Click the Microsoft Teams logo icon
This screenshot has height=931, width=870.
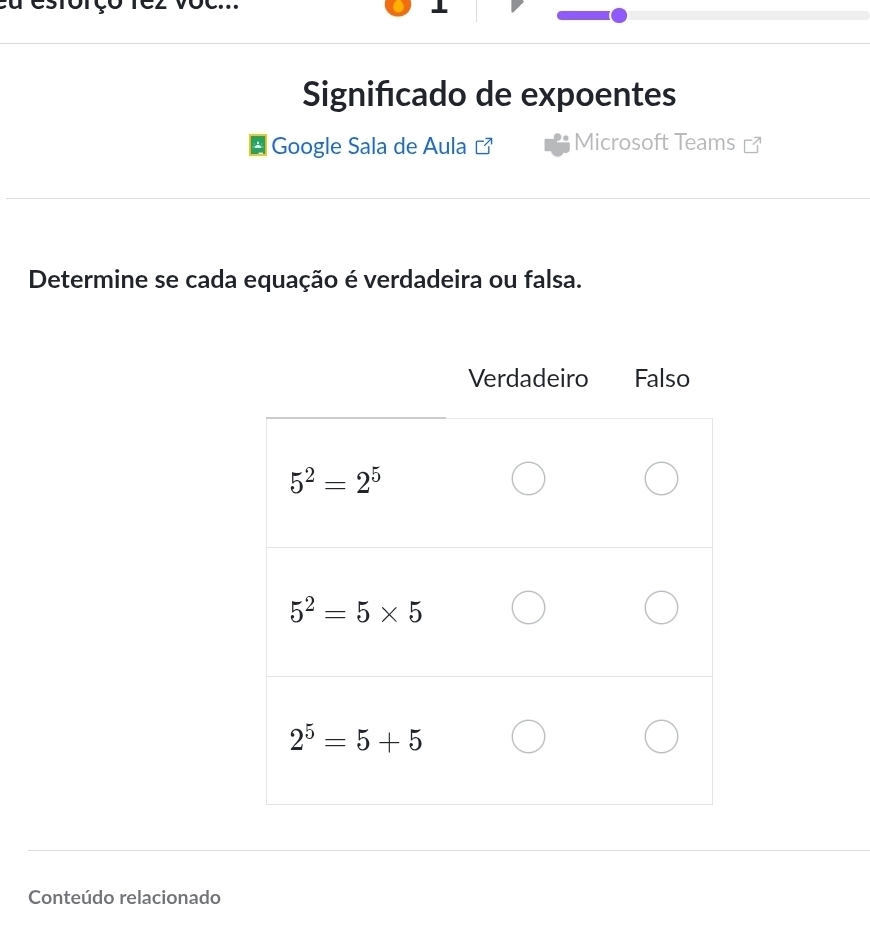(557, 145)
